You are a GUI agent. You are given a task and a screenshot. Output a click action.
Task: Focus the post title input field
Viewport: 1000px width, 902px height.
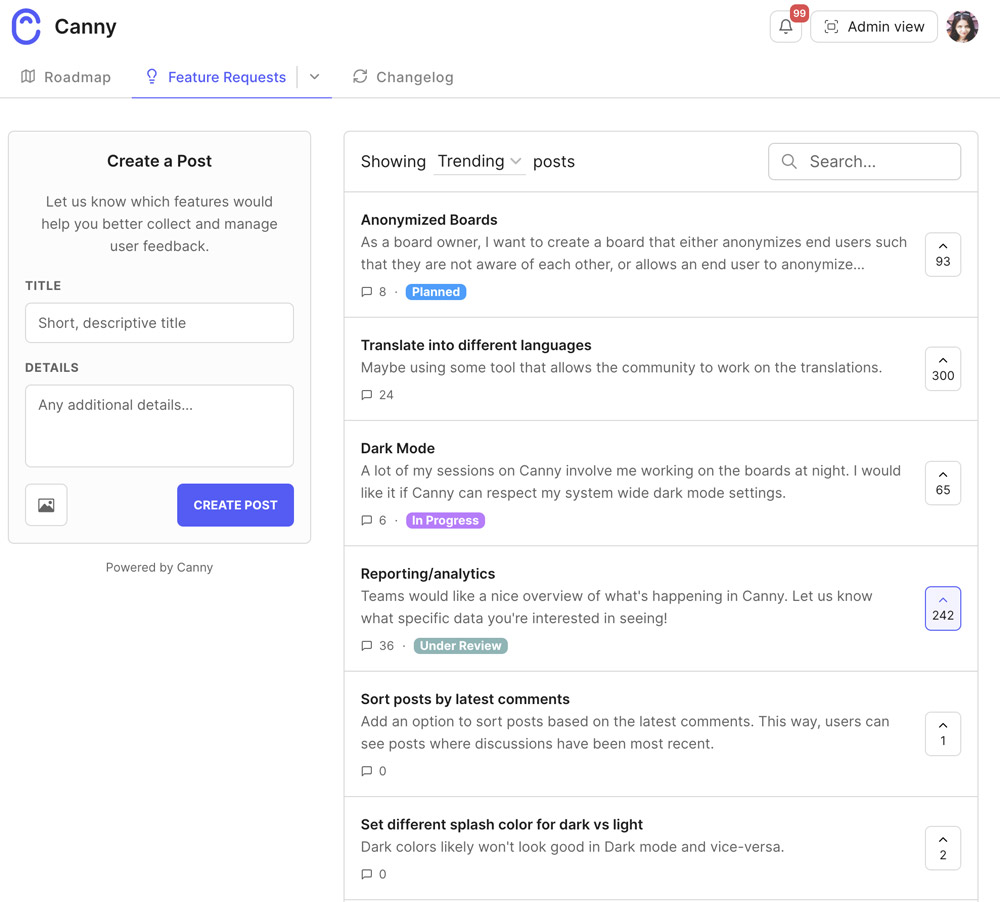(x=159, y=323)
